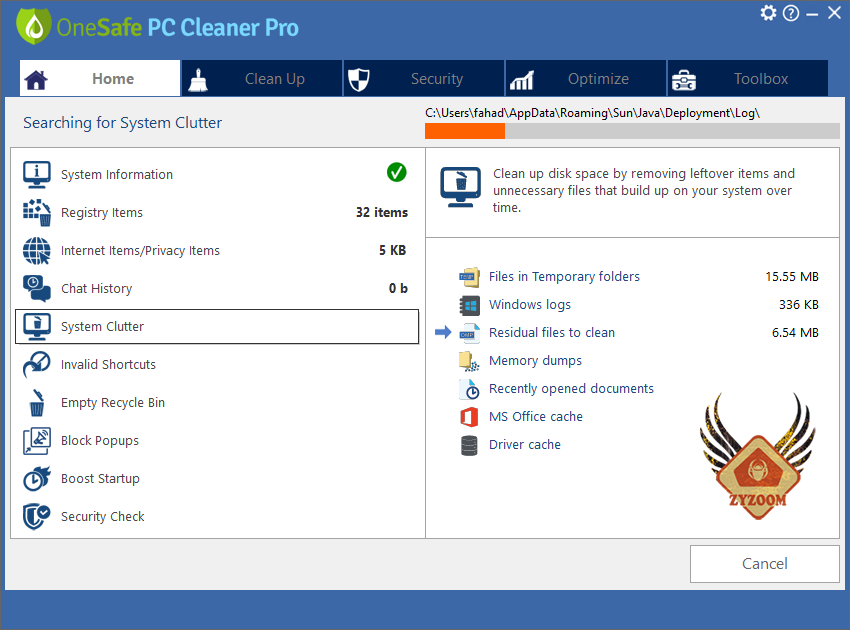Click the Files in Temporary folders label
Image resolution: width=850 pixels, height=630 pixels.
564,277
